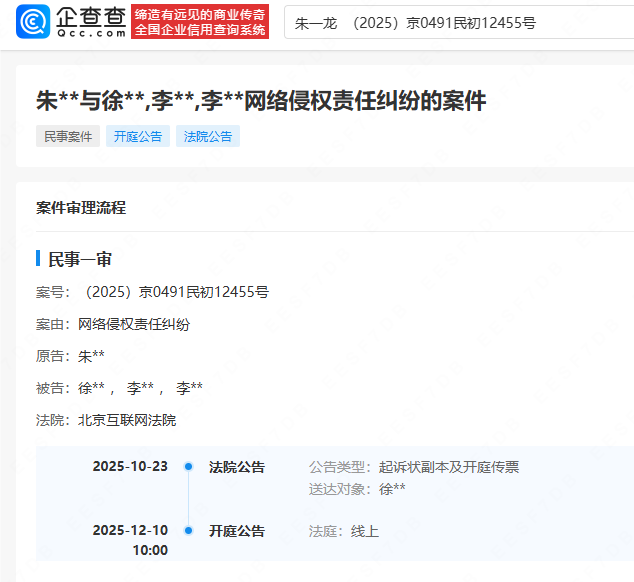Click the case number in the 案号 row

[x=177, y=292]
